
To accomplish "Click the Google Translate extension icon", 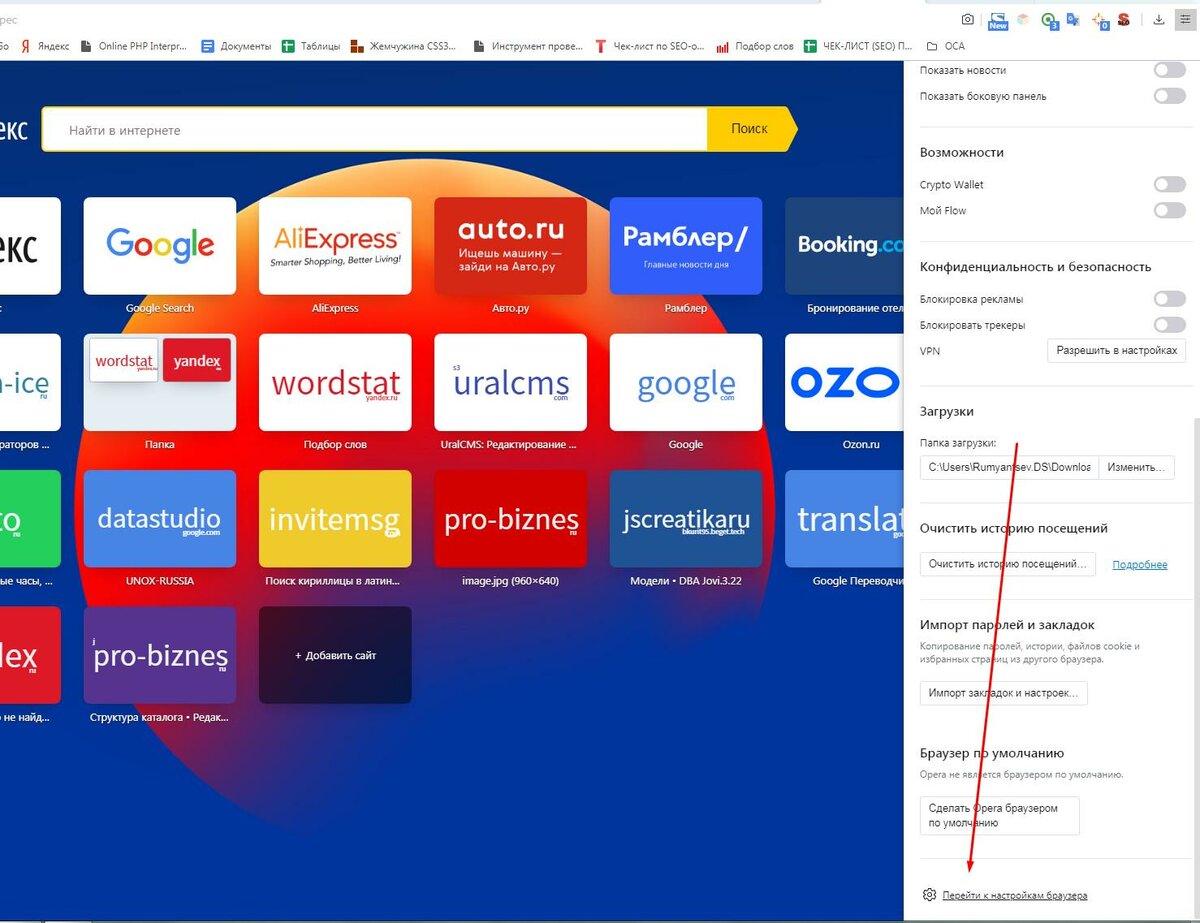I will 1073,19.
